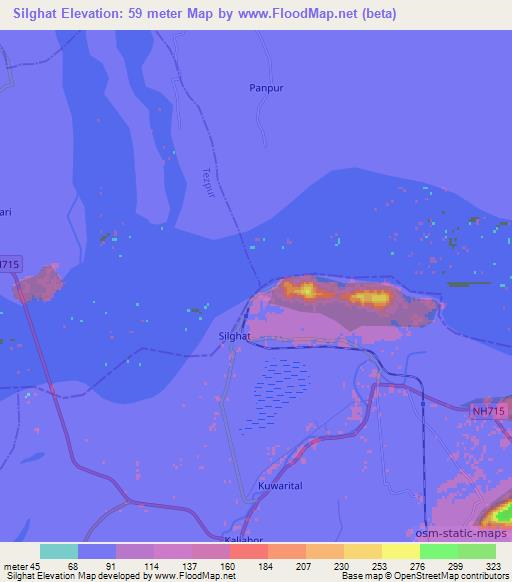Click the osm-static-maps attribution text
Screen dimensions: 512x582
(x=461, y=533)
